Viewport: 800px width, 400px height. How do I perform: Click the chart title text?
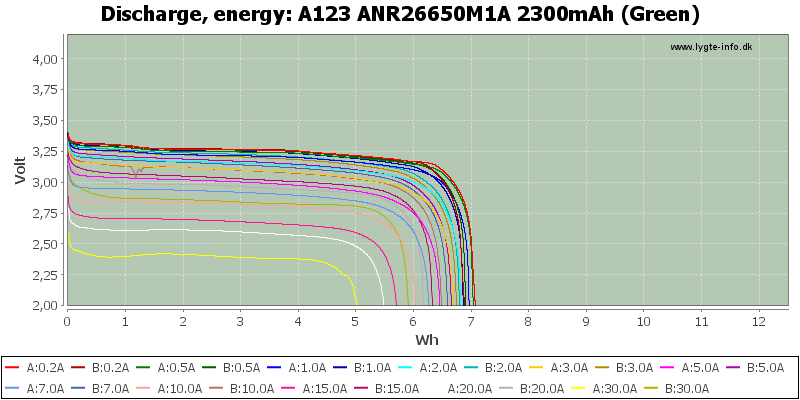(400, 14)
